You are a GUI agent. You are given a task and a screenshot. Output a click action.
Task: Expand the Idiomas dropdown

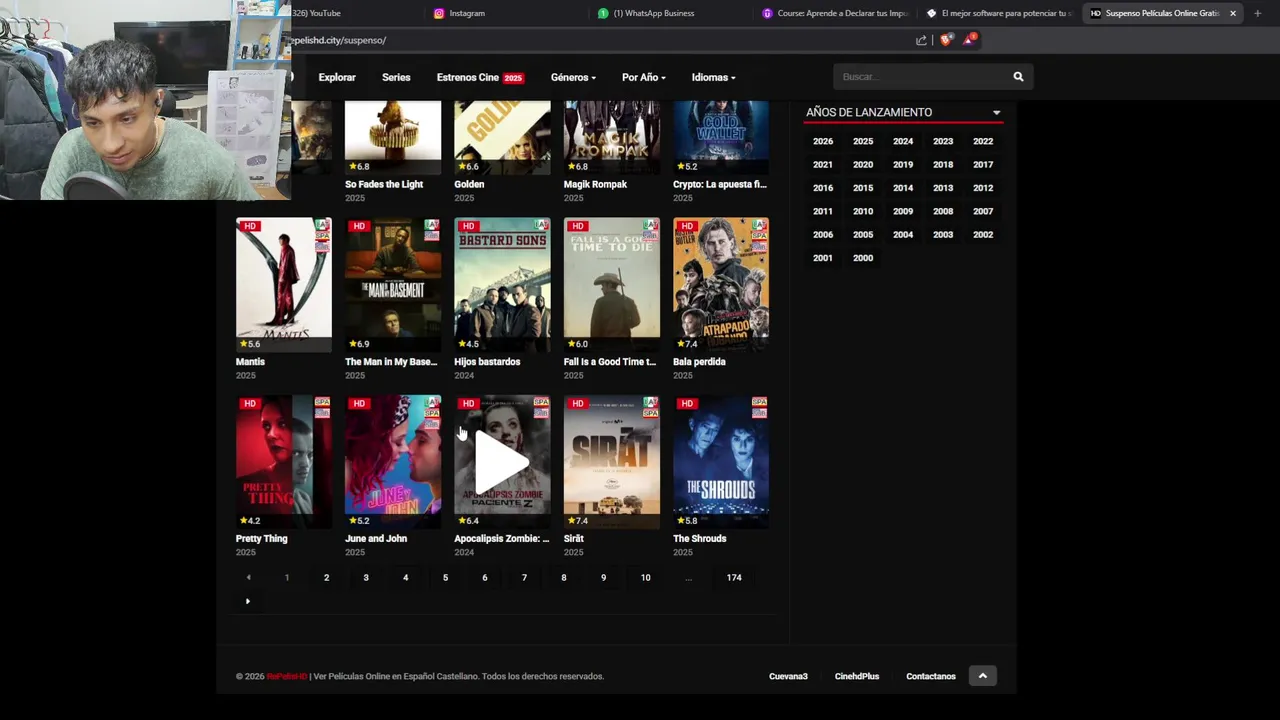(x=713, y=77)
